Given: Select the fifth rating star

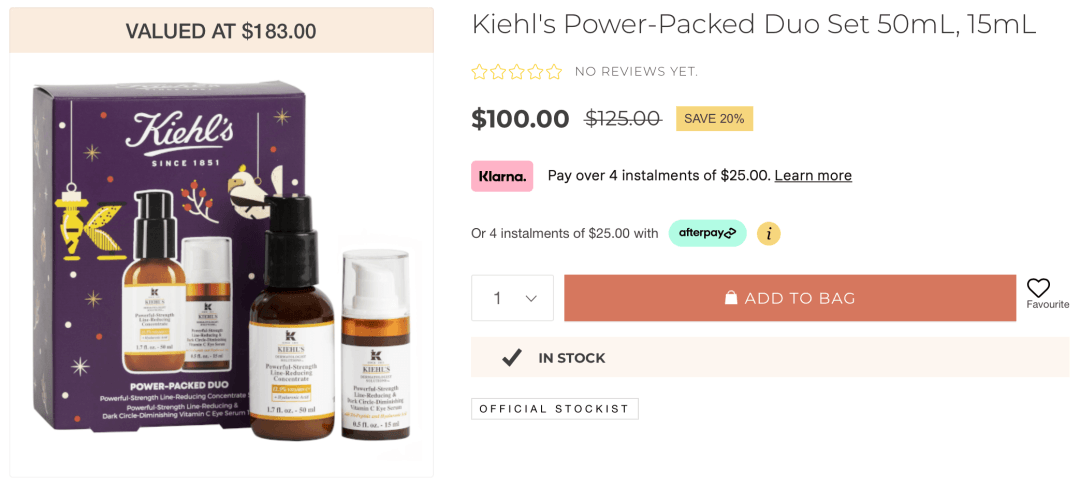Looking at the screenshot, I should (x=554, y=72).
